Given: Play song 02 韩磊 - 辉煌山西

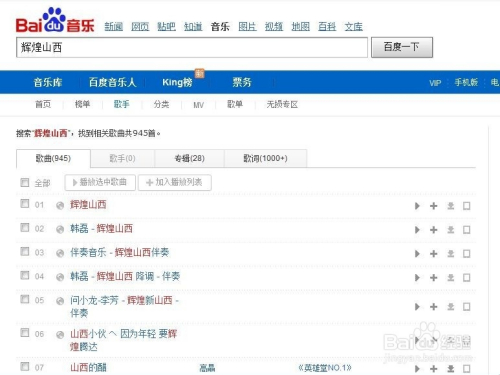Looking at the screenshot, I should [x=417, y=230].
